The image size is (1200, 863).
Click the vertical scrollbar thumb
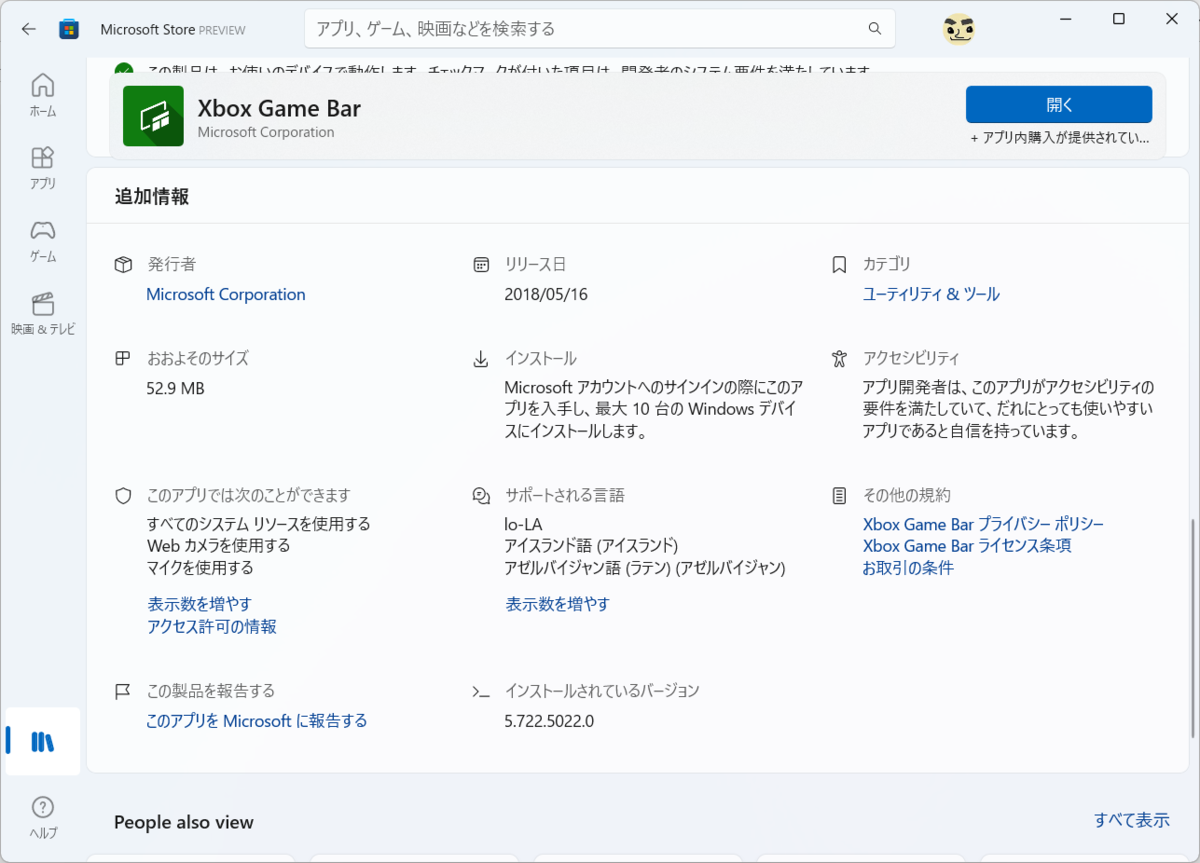click(x=1191, y=628)
